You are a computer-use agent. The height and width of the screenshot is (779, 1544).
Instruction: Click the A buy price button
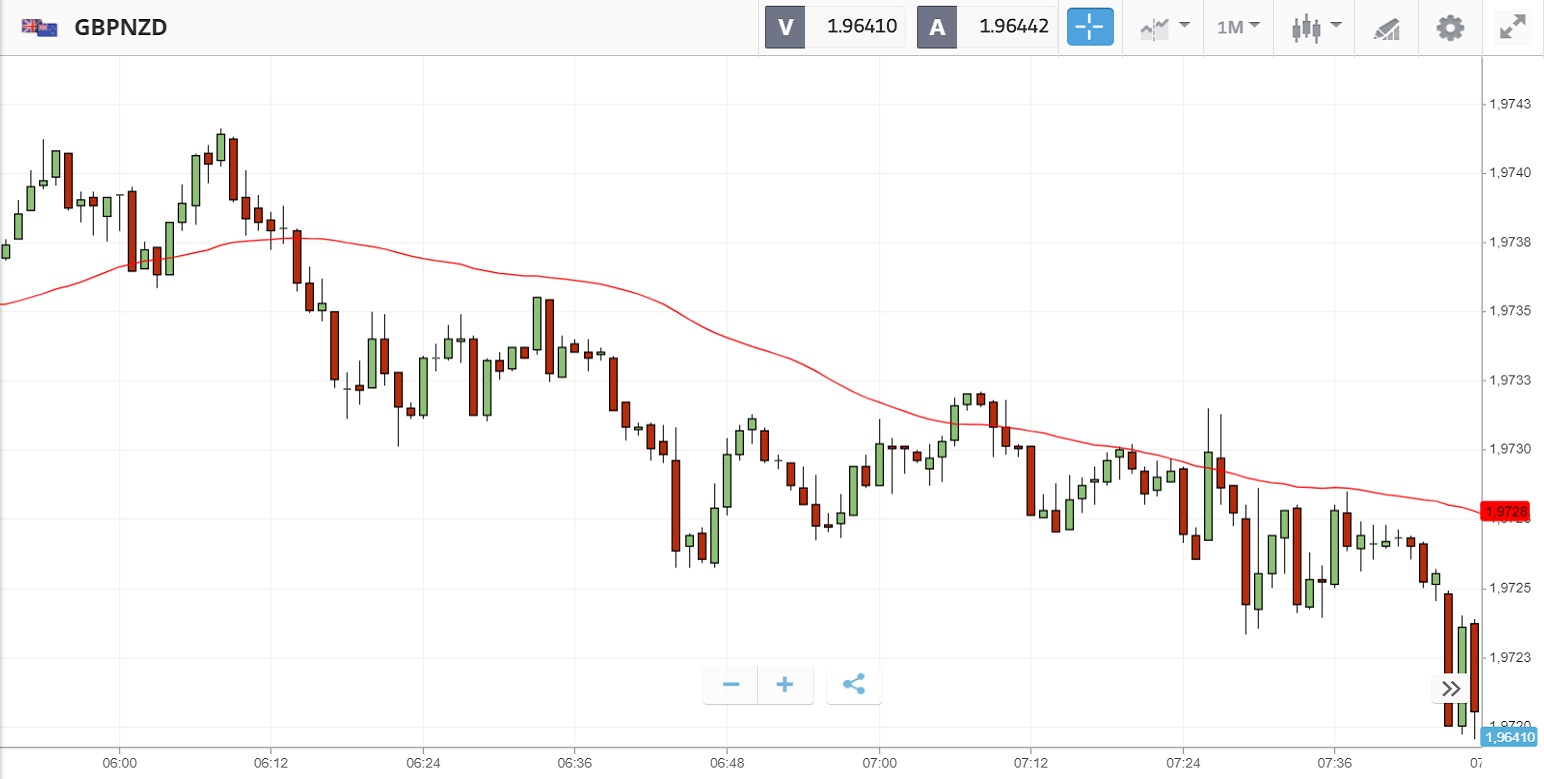[x=987, y=27]
